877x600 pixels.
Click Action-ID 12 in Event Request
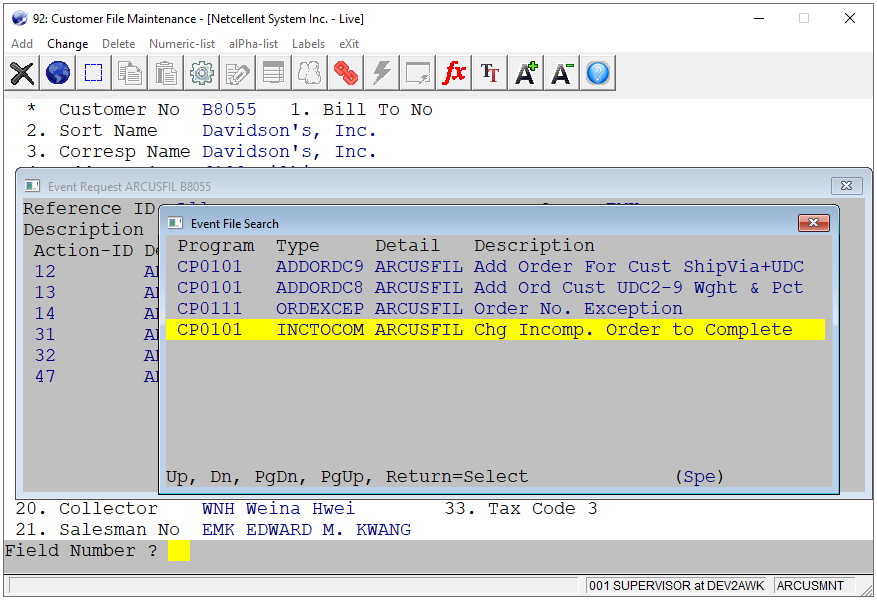45,272
